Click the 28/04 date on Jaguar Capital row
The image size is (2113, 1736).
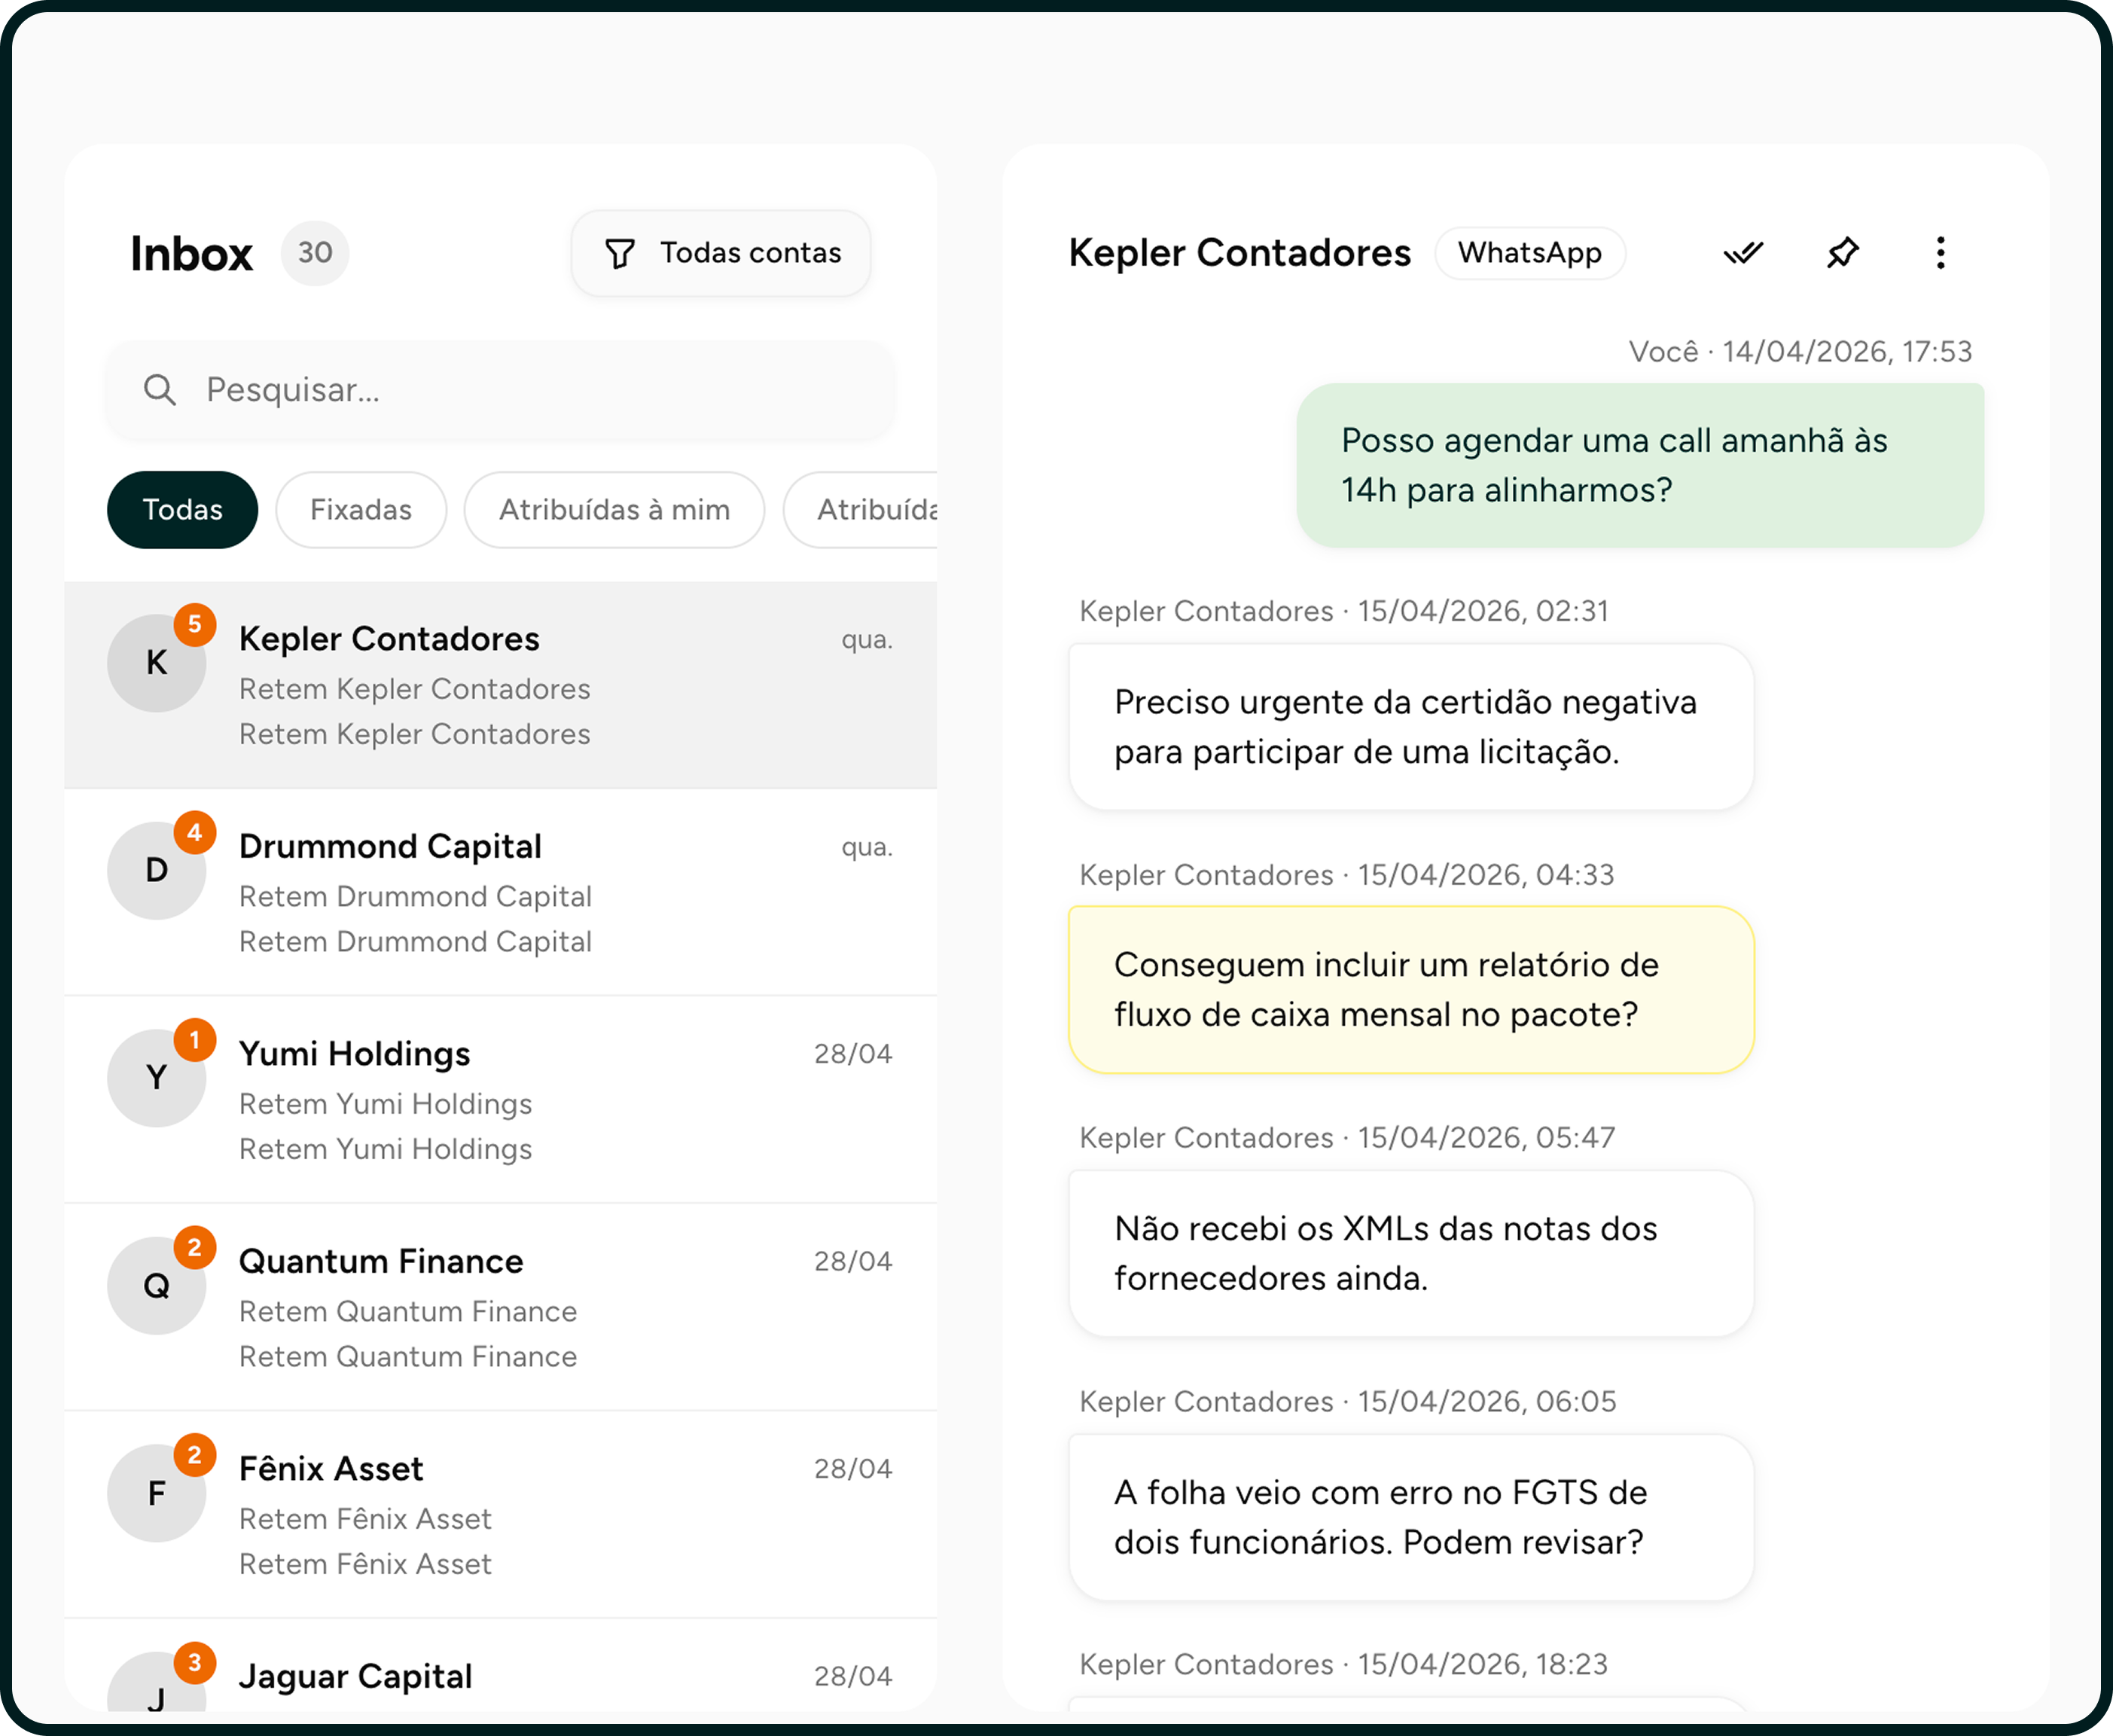tap(853, 1677)
